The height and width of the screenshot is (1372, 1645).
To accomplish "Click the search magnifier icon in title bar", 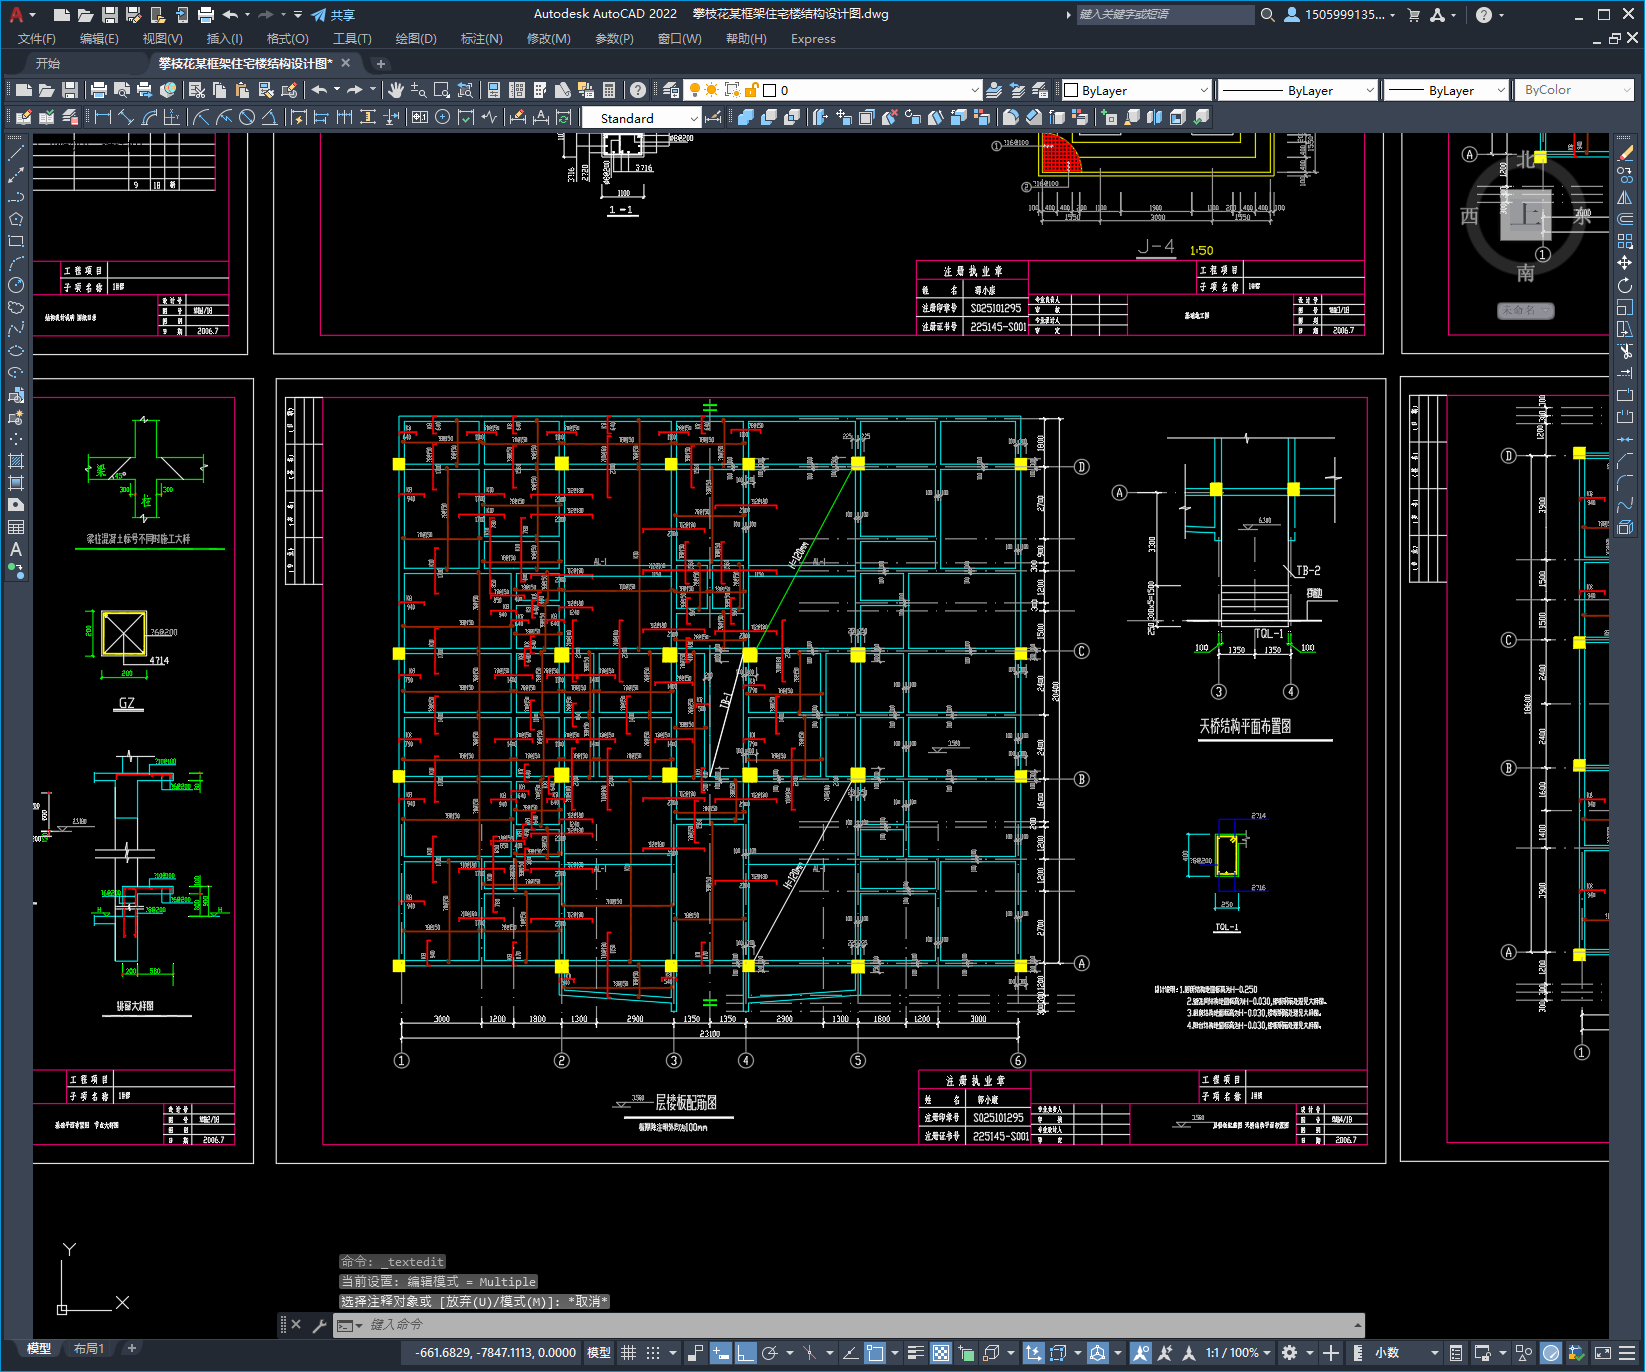I will tap(1268, 15).
